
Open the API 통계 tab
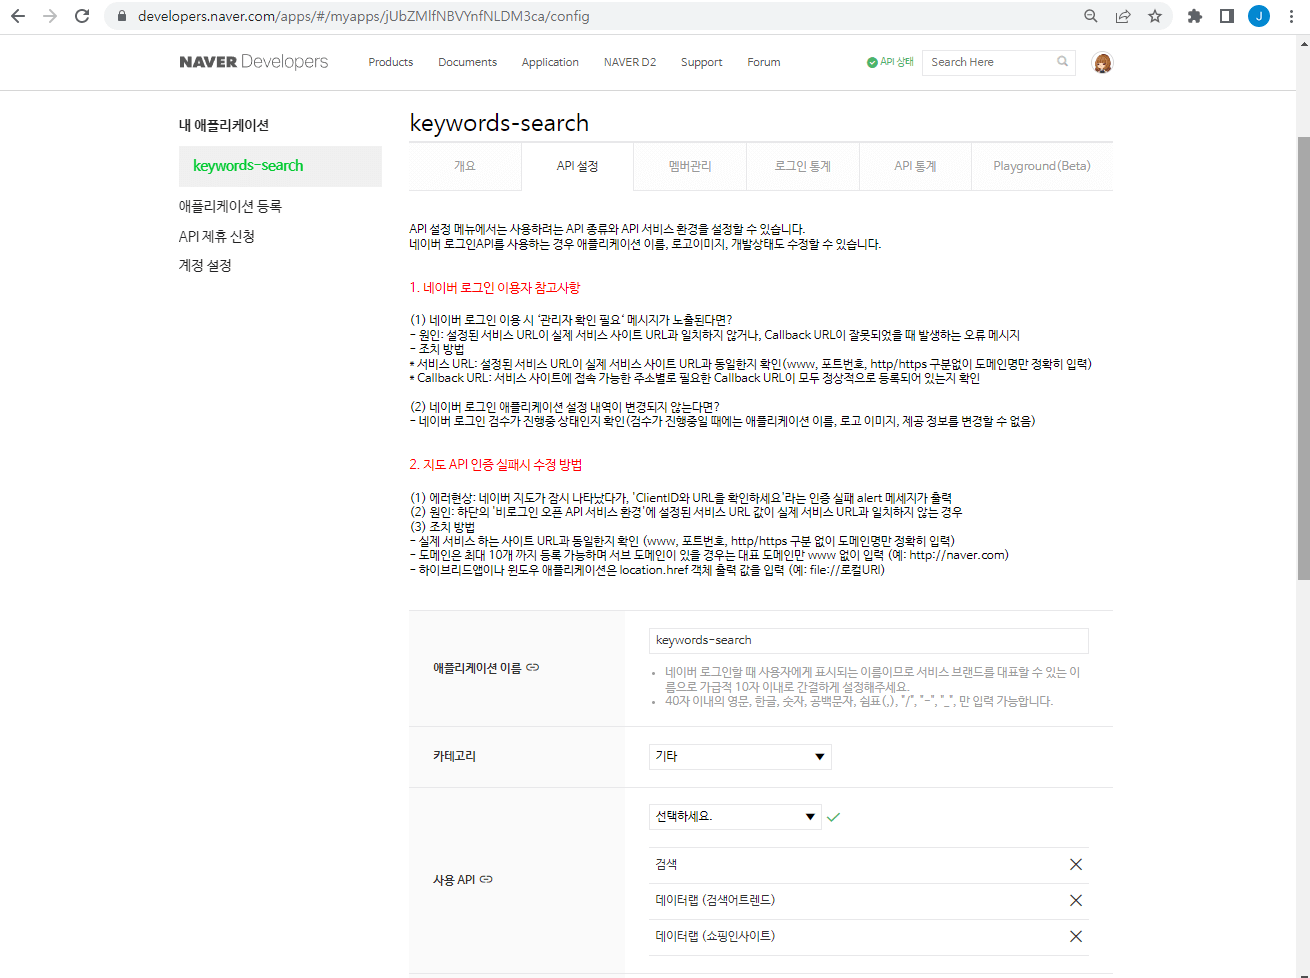coord(915,166)
